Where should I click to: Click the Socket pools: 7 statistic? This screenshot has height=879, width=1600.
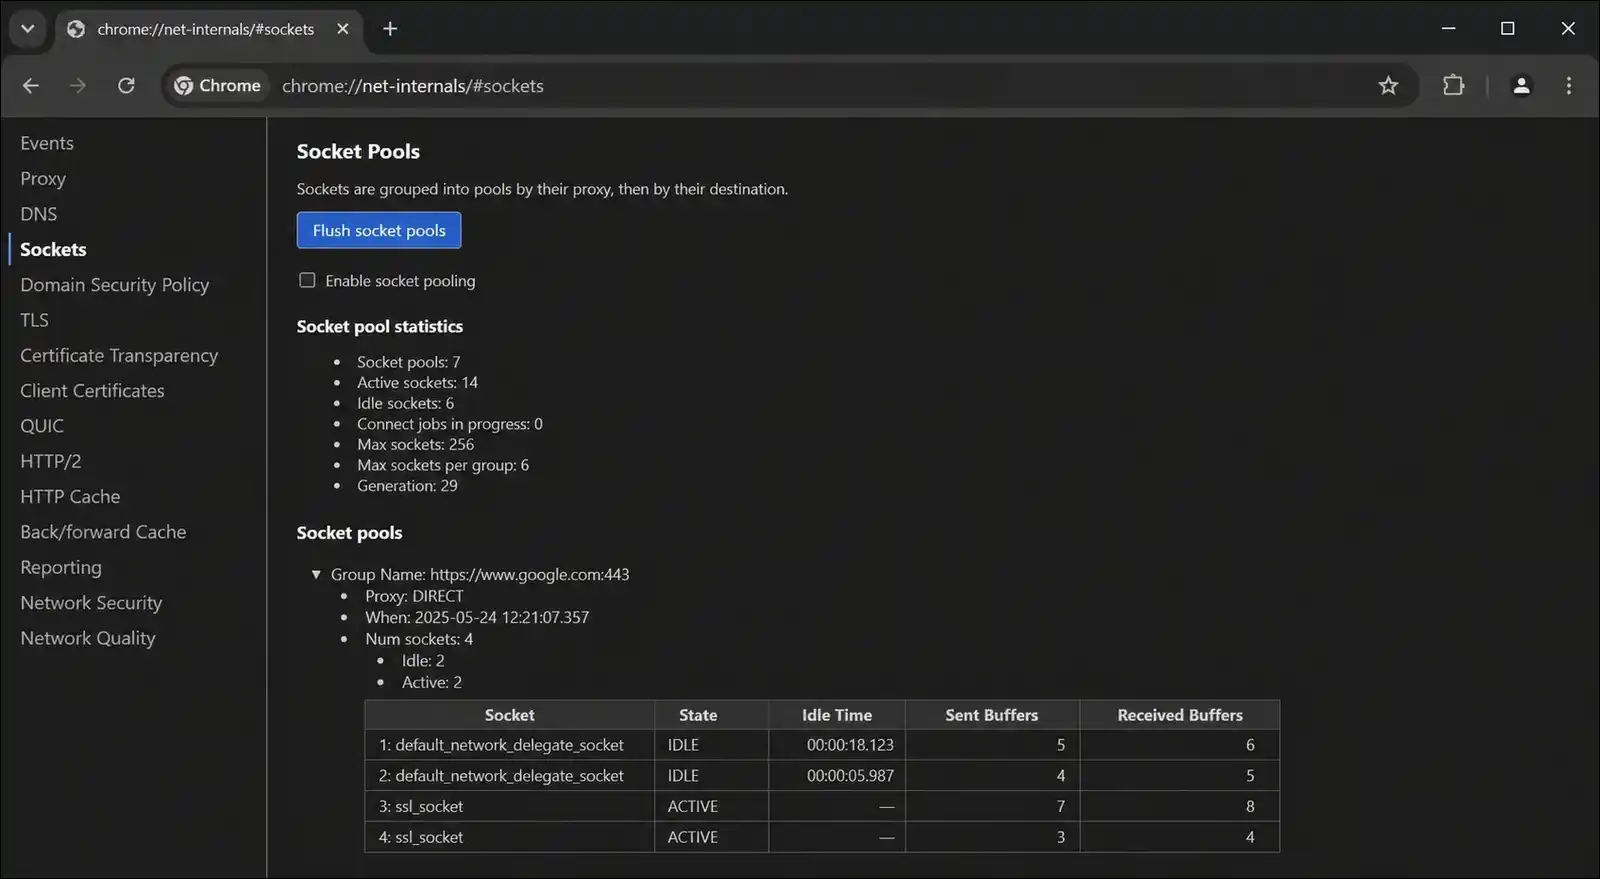click(x=409, y=362)
